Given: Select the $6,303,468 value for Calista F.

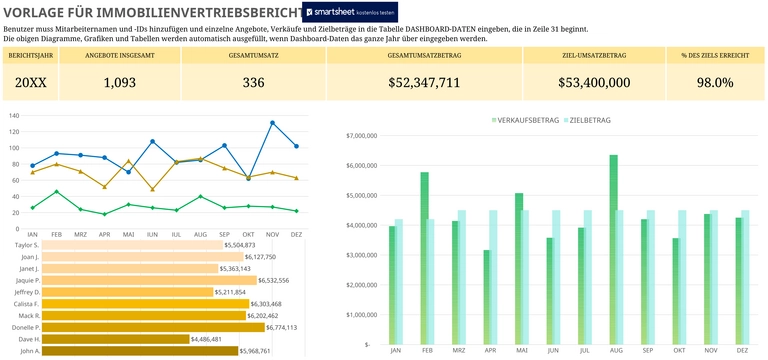Looking at the screenshot, I should (x=266, y=304).
